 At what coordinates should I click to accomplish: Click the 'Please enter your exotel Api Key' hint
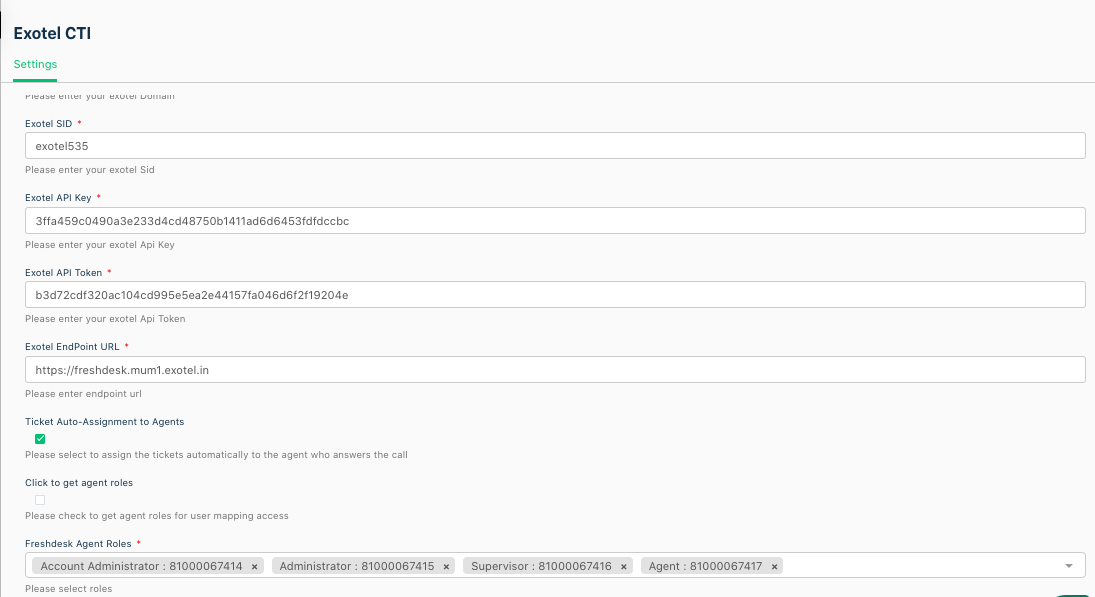(100, 244)
